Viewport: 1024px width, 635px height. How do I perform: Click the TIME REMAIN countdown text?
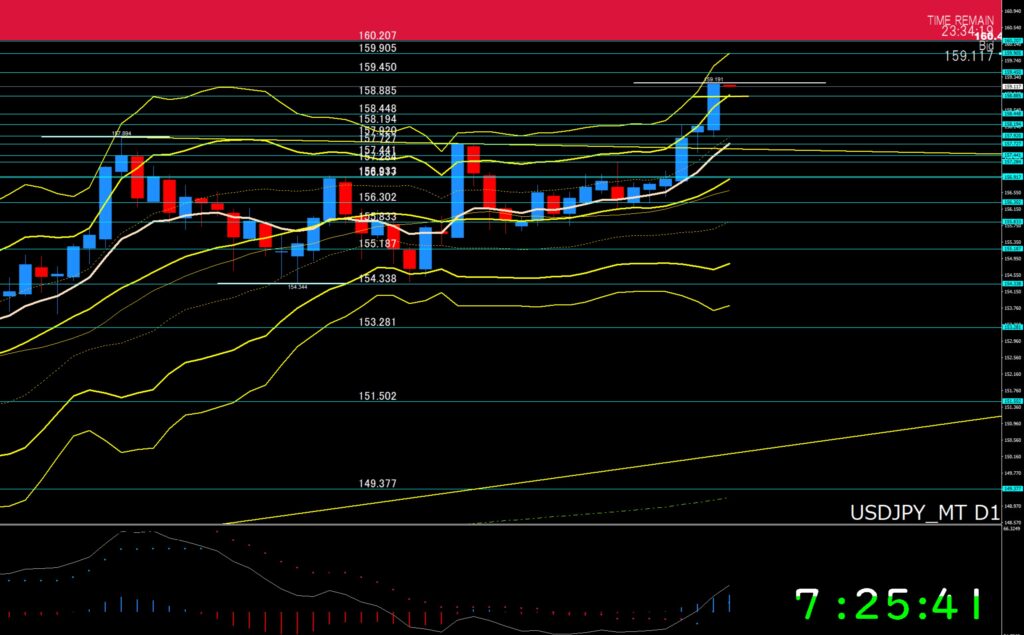point(960,20)
